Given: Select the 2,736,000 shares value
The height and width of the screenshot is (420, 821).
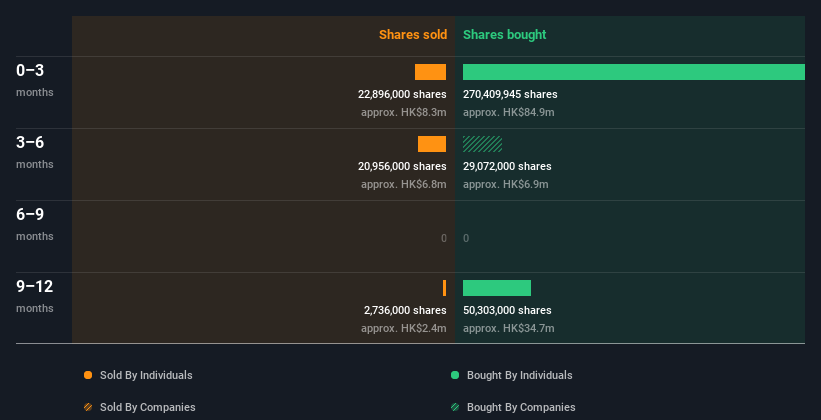Looking at the screenshot, I should point(405,311).
